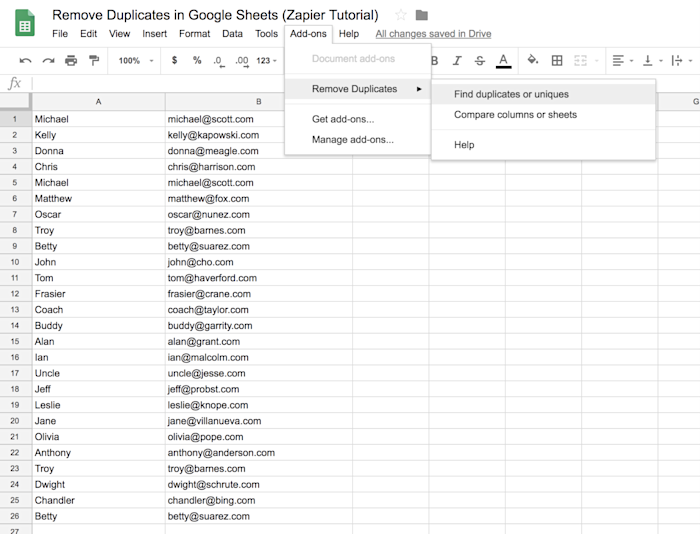This screenshot has height=534, width=700.
Task: Select cell containing Chandler
Action: pos(98,501)
